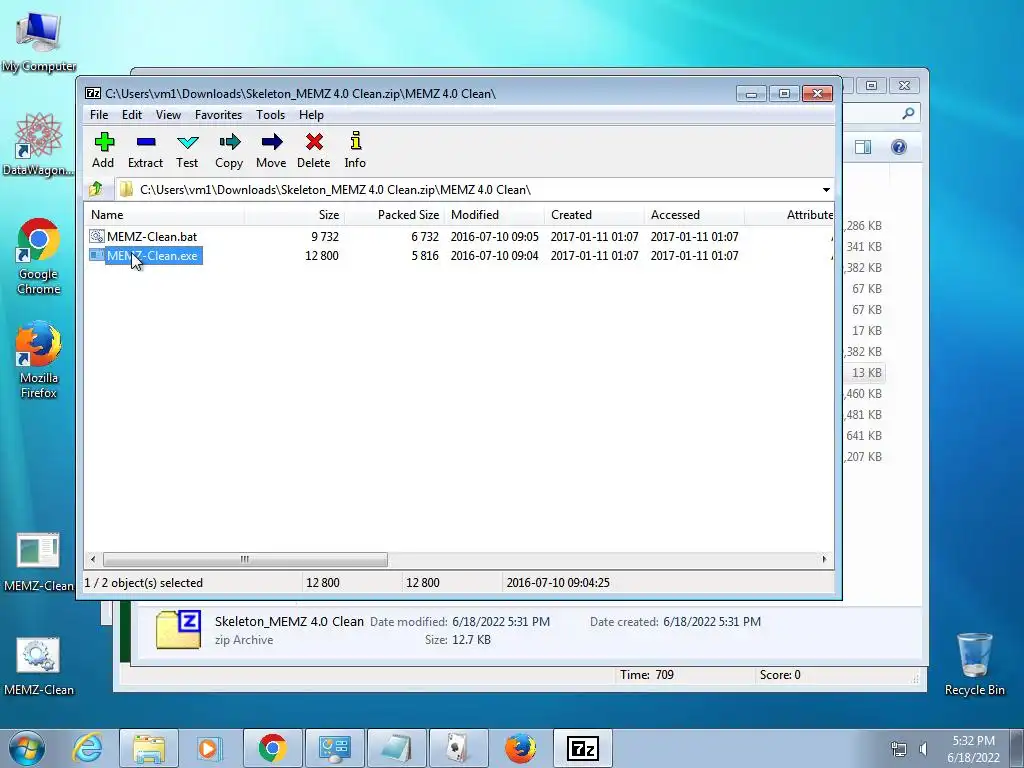Click the Firefox taskbar icon

point(520,748)
